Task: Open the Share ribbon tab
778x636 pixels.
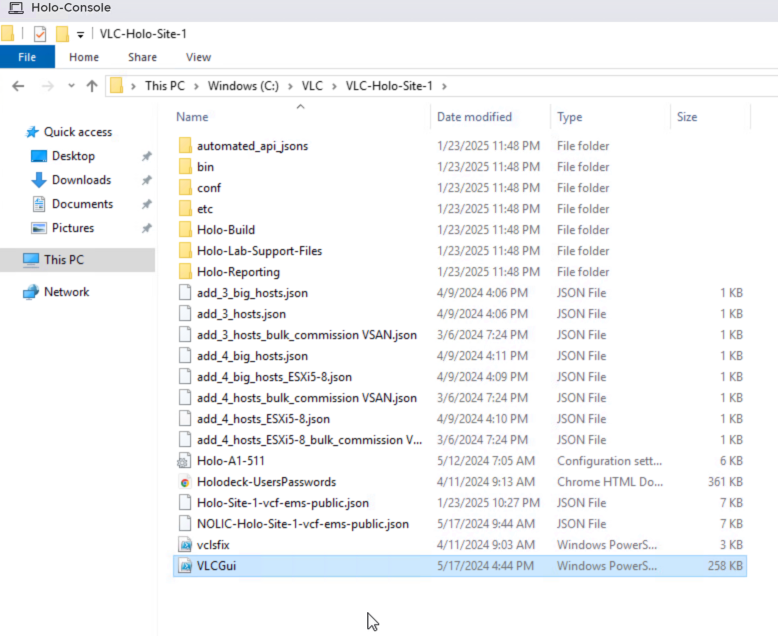Action: pos(142,57)
